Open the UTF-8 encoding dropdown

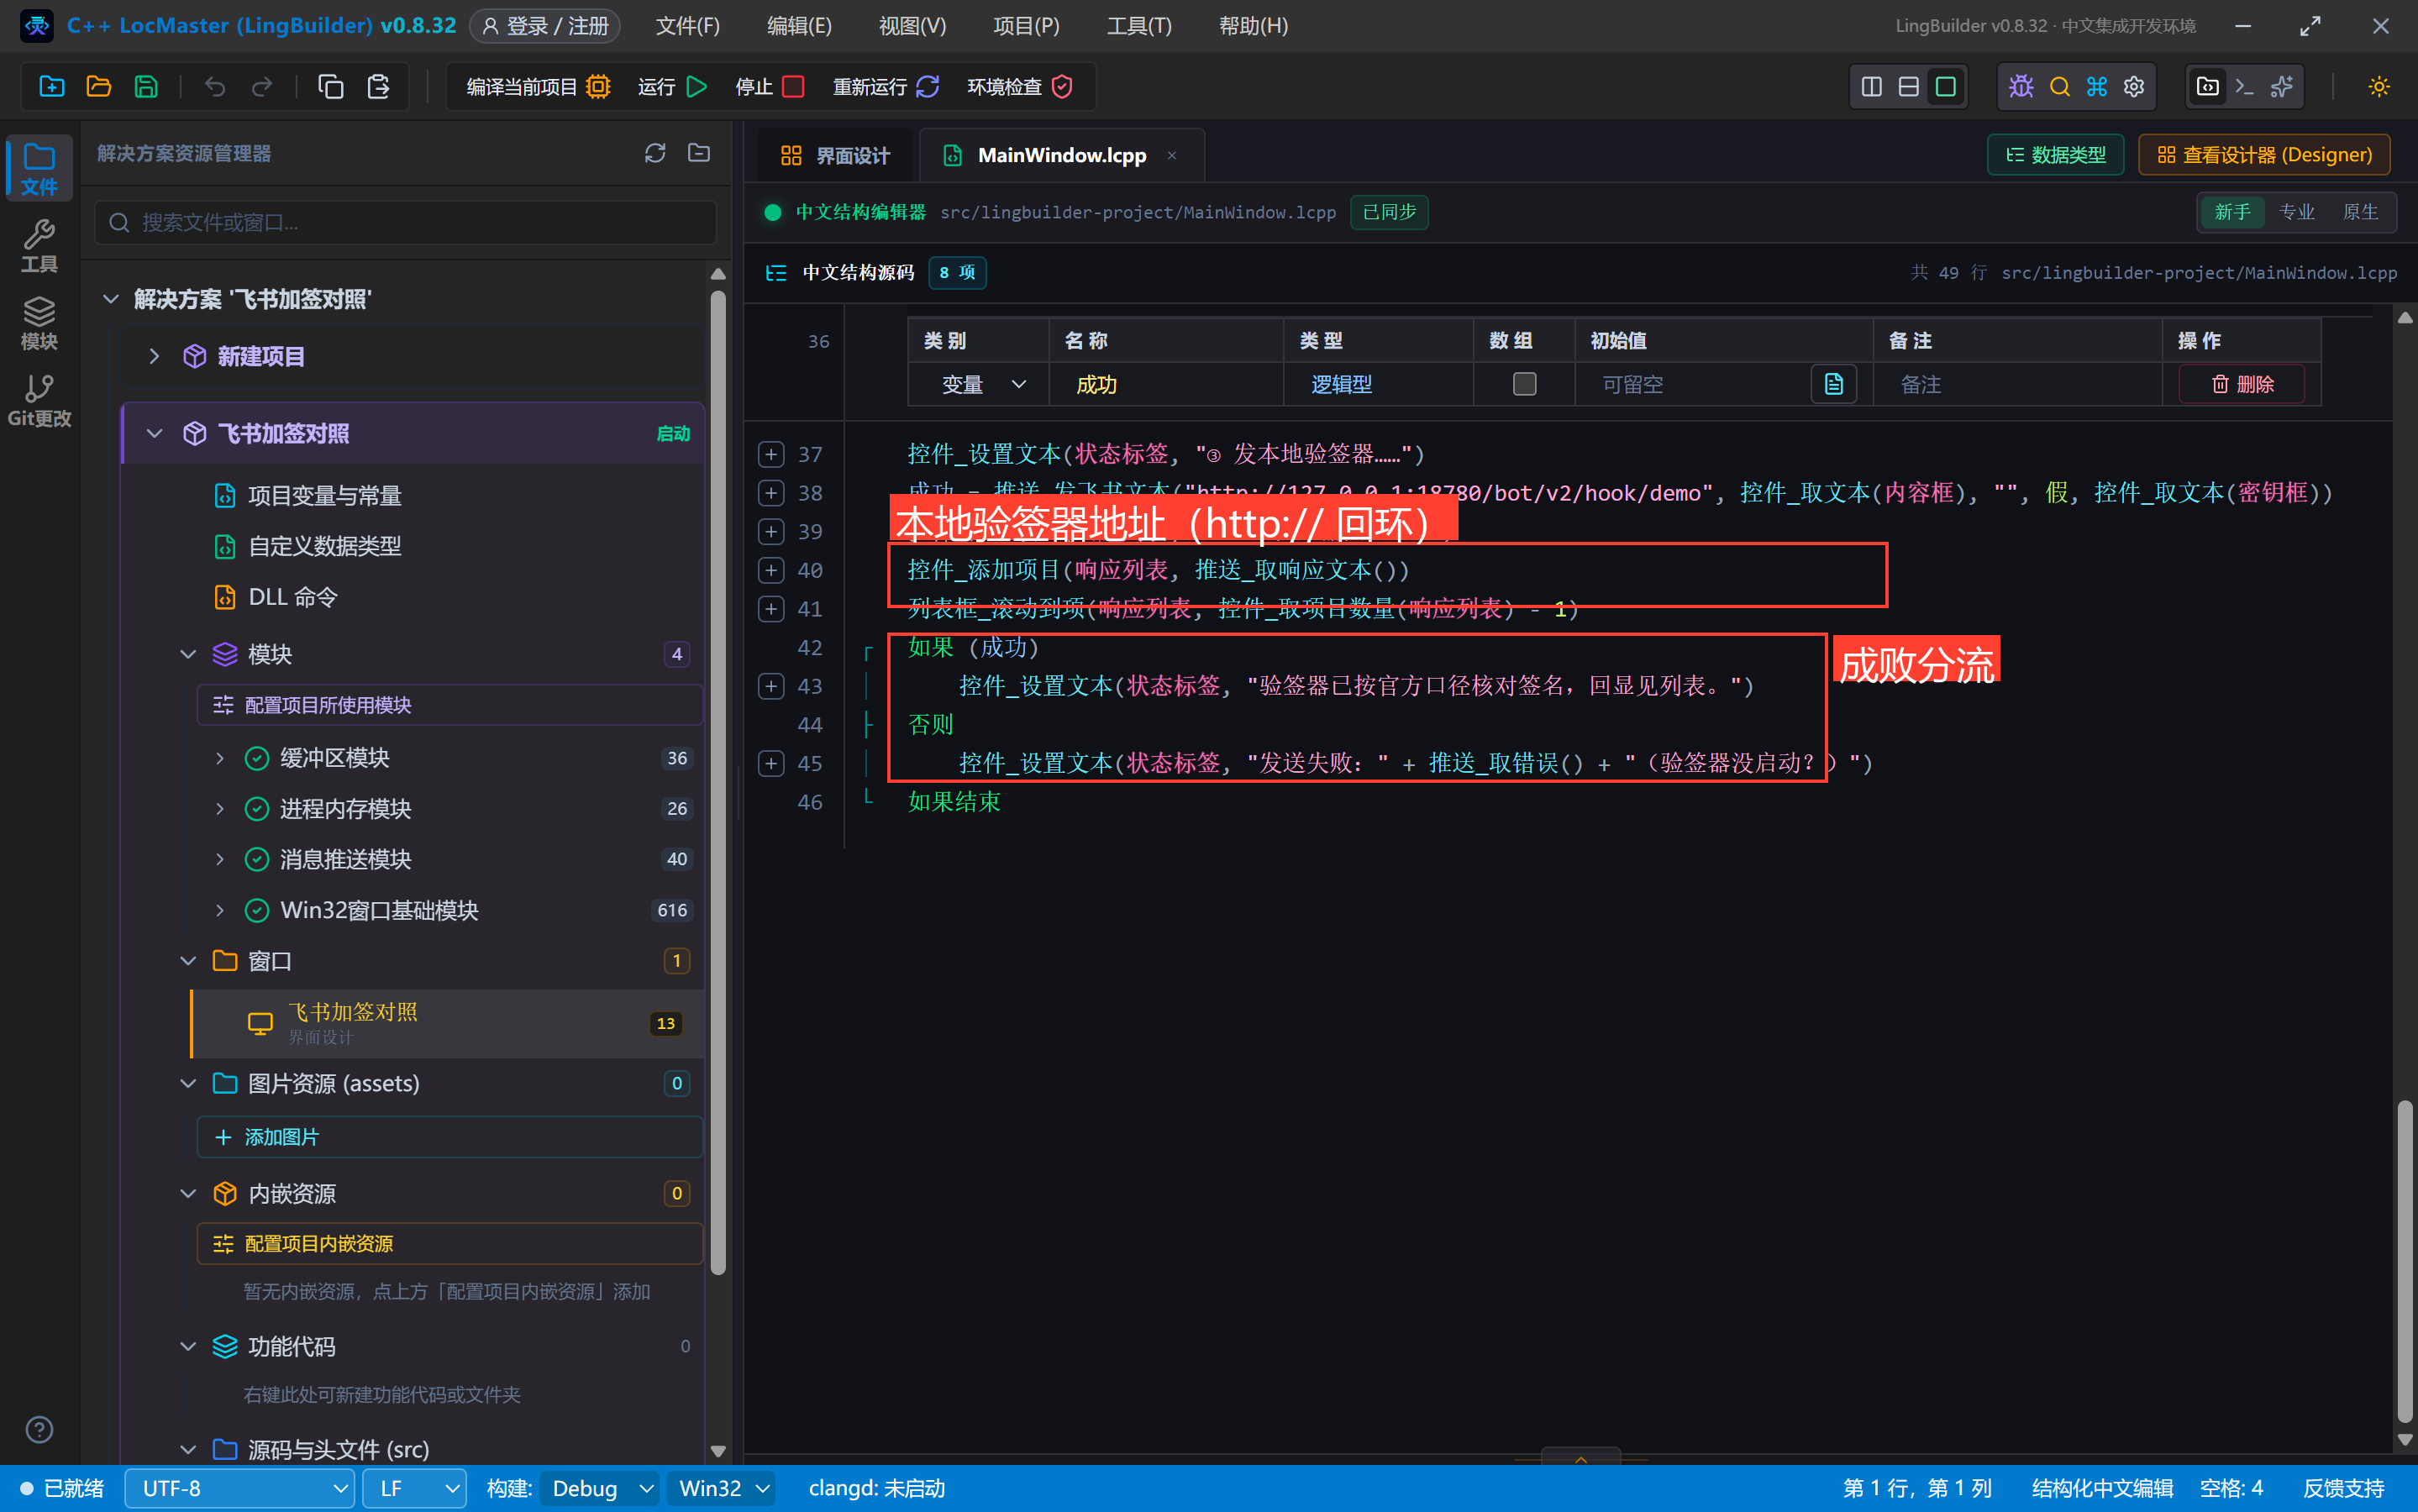[x=239, y=1488]
